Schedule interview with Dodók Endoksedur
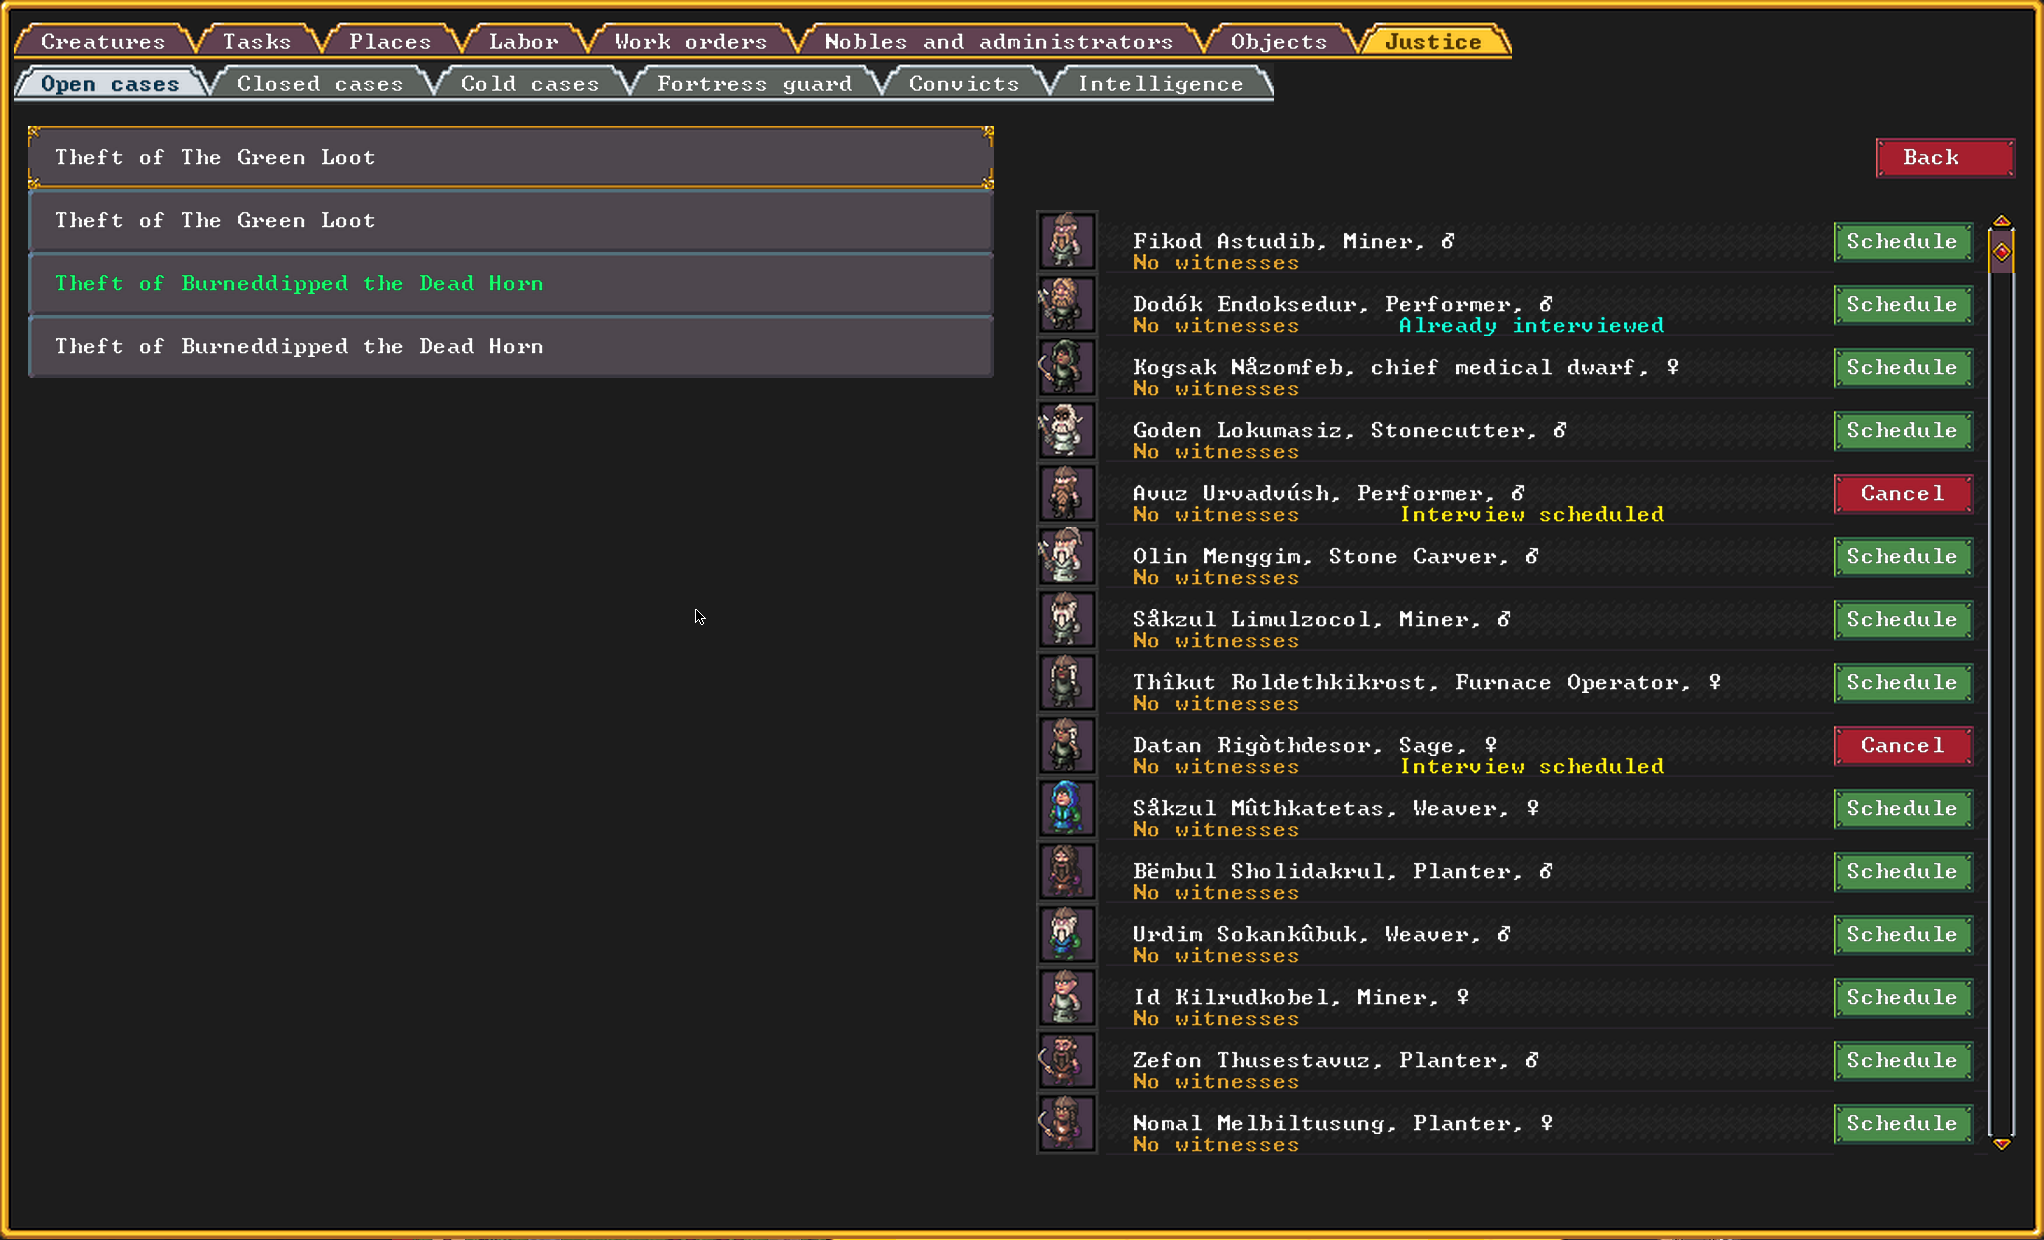 point(1902,304)
